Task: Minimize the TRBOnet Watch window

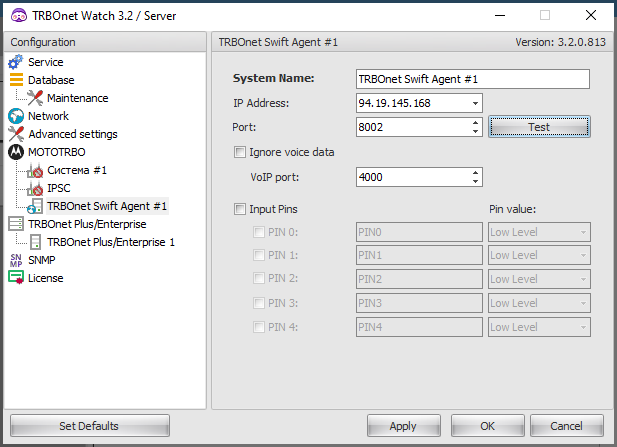Action: (500, 16)
